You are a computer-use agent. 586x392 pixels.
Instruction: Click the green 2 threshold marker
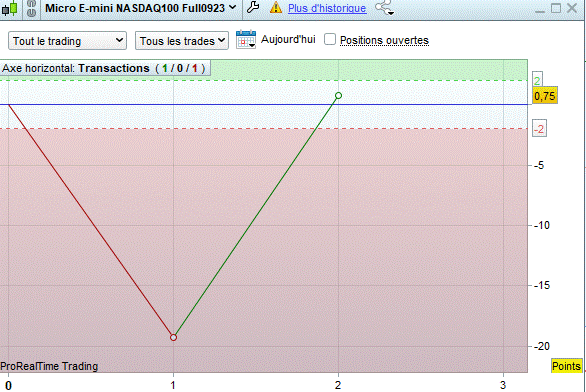coord(537,80)
